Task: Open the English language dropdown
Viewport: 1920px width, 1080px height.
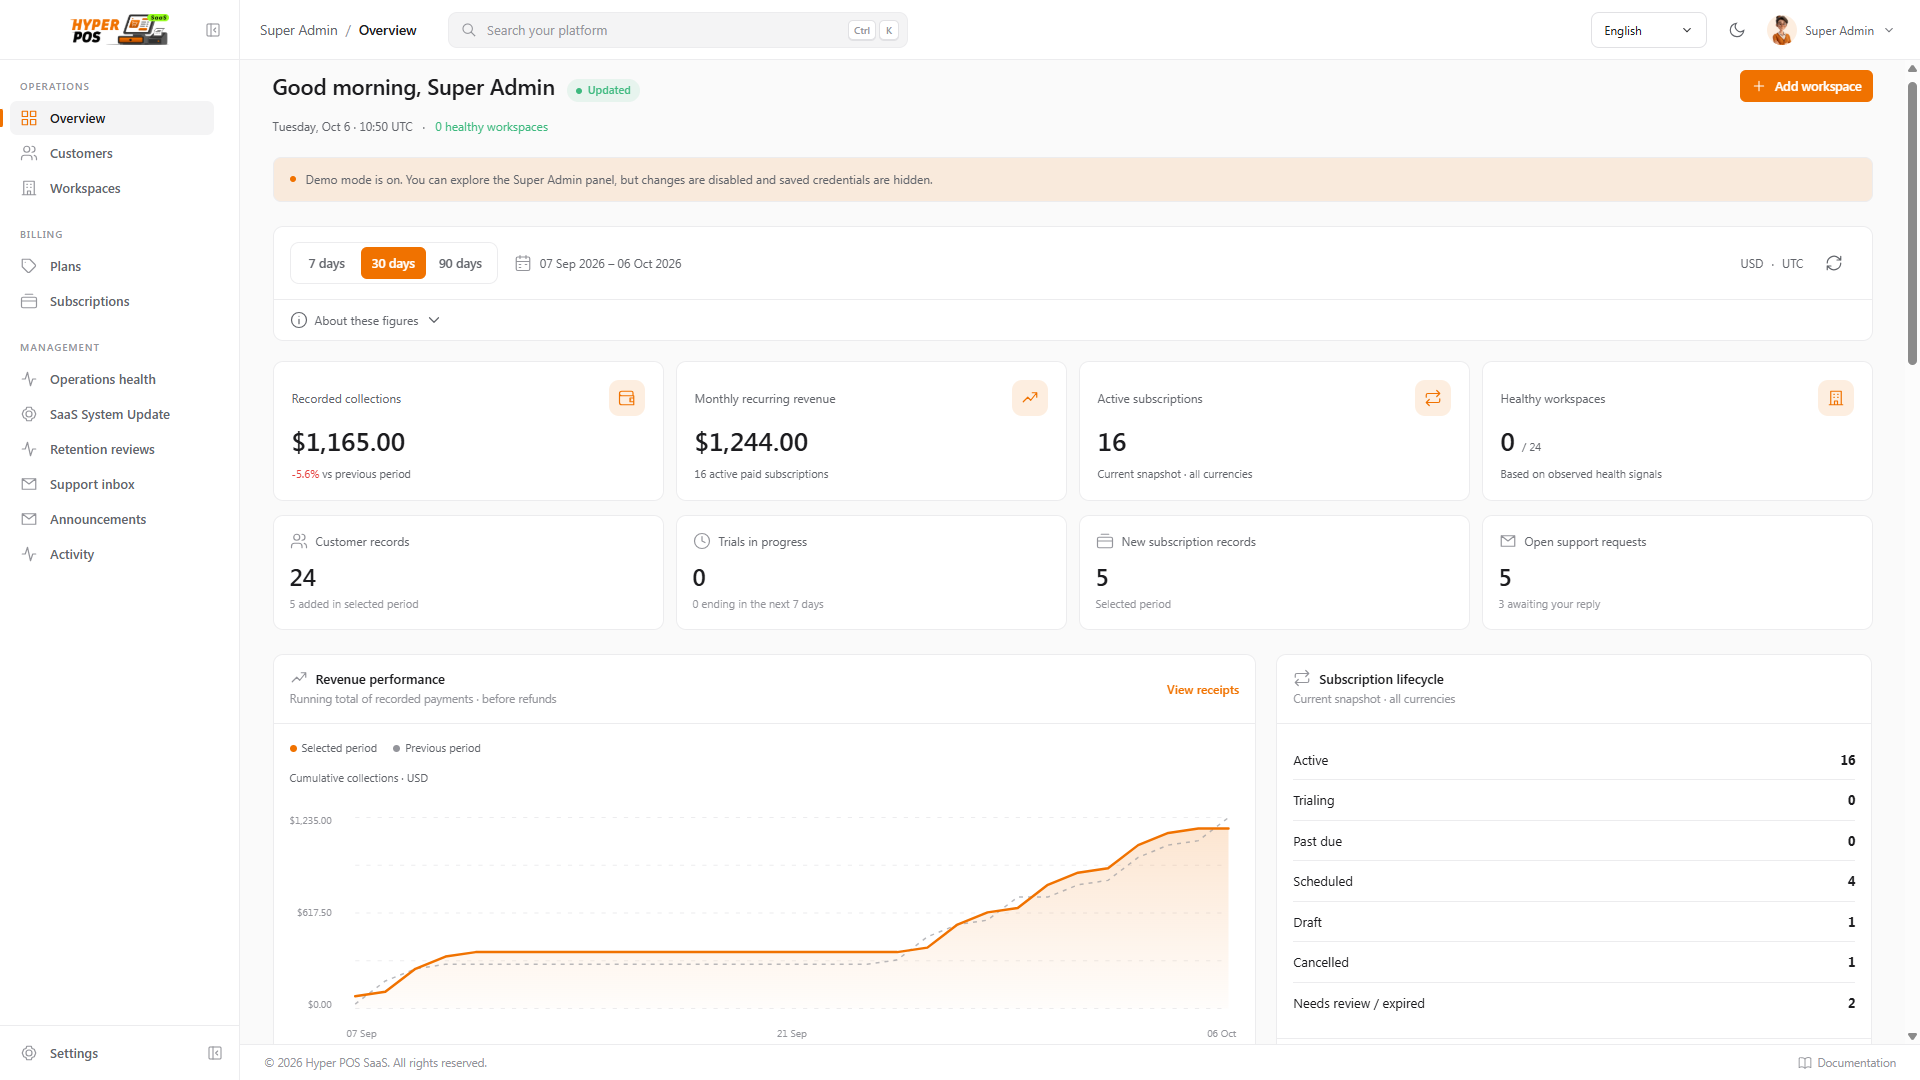Action: coord(1648,30)
